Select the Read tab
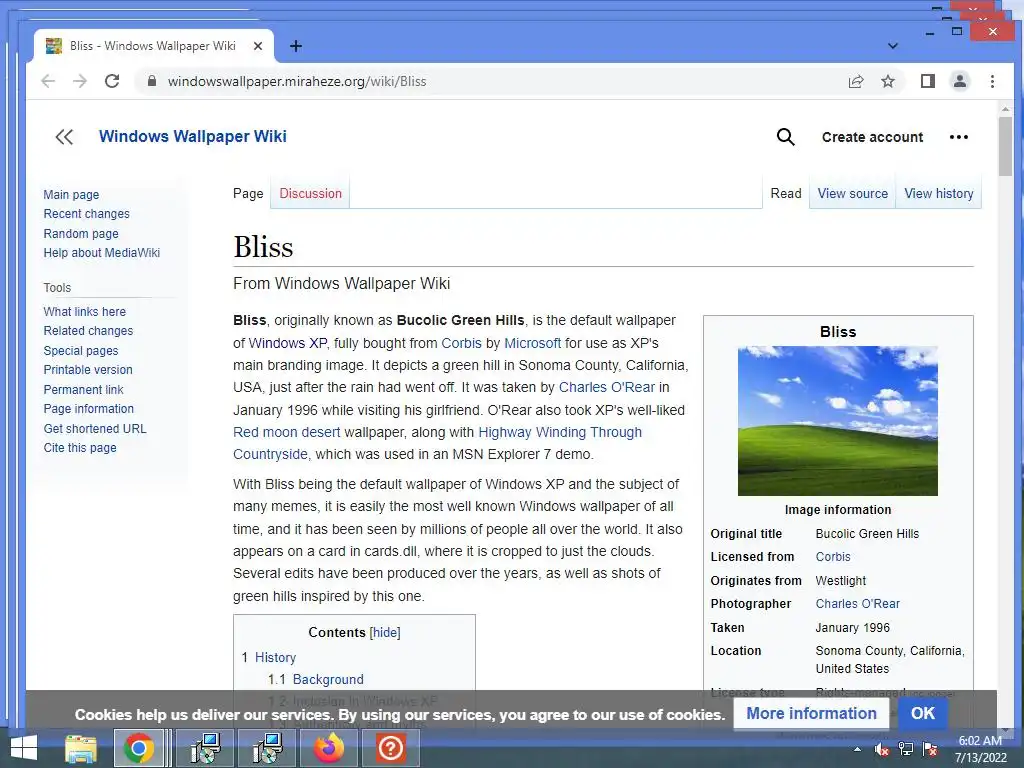This screenshot has width=1024, height=768. tap(786, 193)
